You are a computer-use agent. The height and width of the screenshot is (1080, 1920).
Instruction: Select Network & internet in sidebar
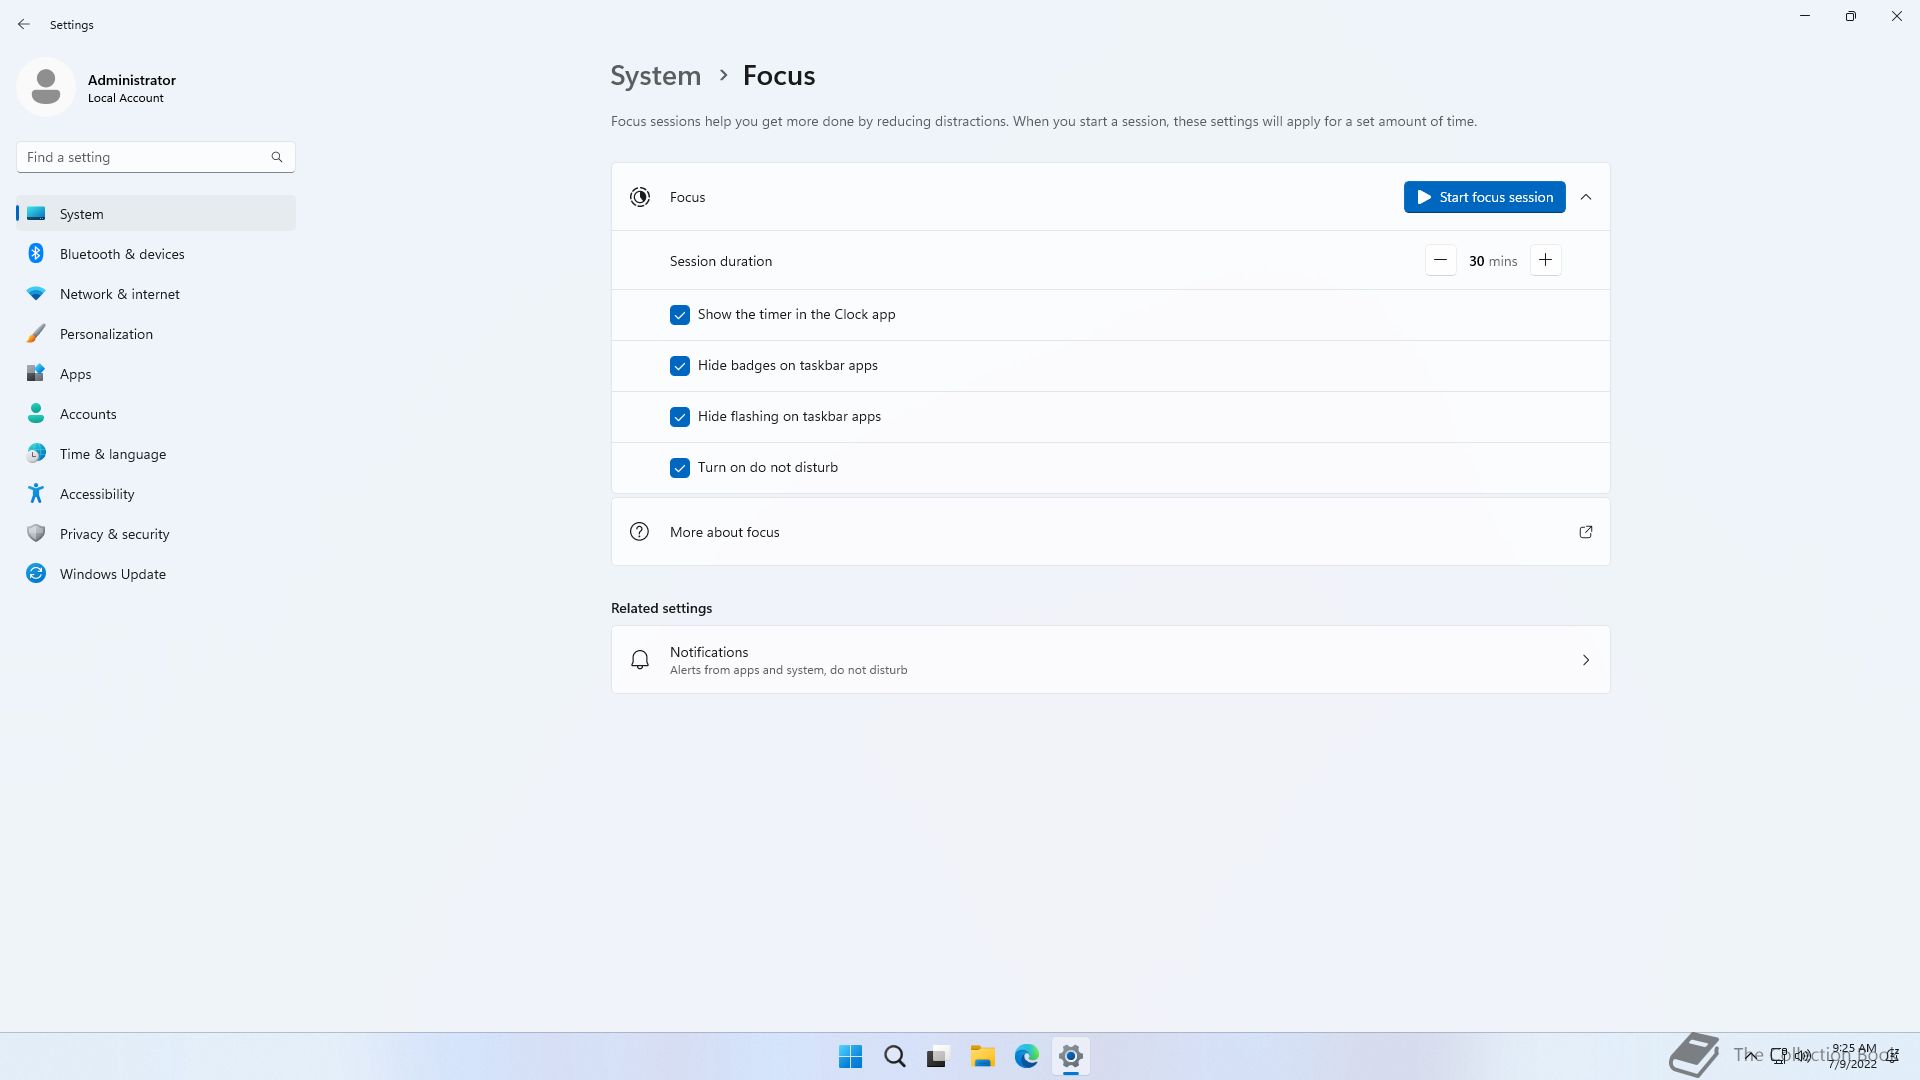pos(156,294)
